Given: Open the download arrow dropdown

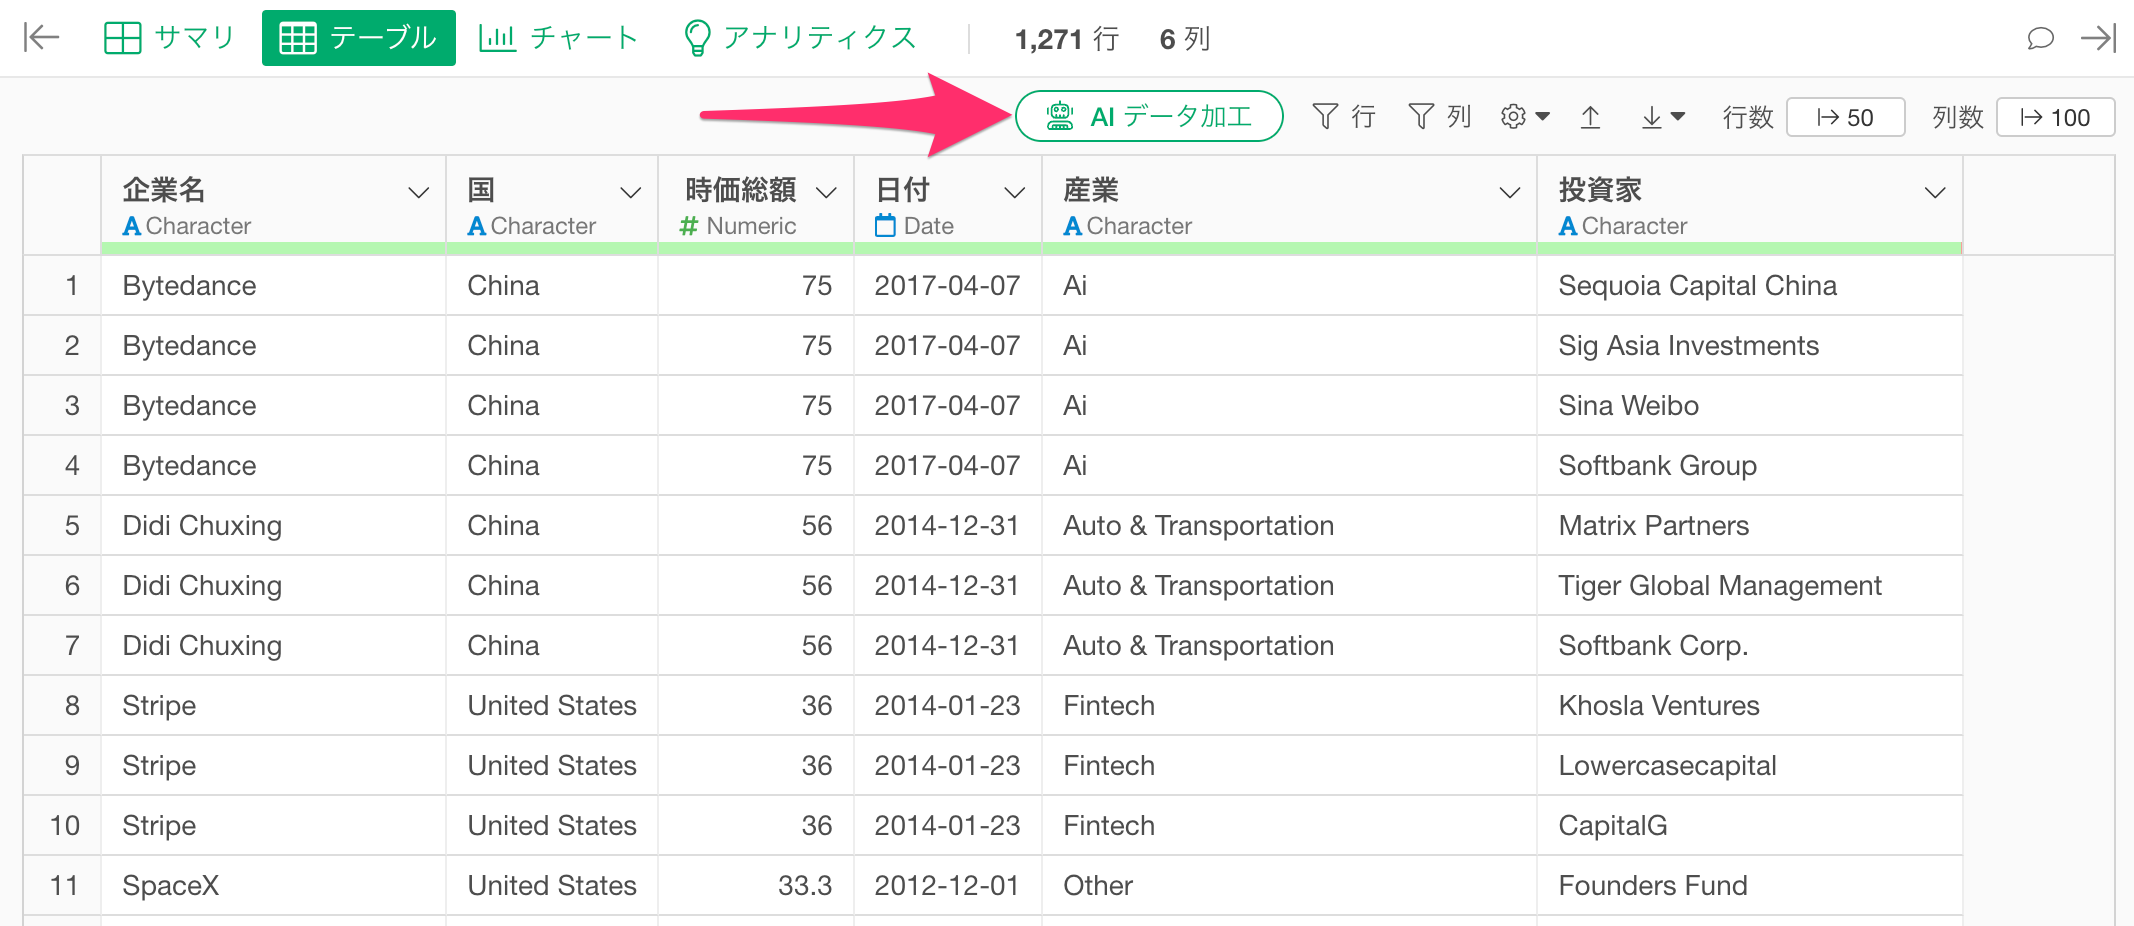Looking at the screenshot, I should [x=1663, y=117].
